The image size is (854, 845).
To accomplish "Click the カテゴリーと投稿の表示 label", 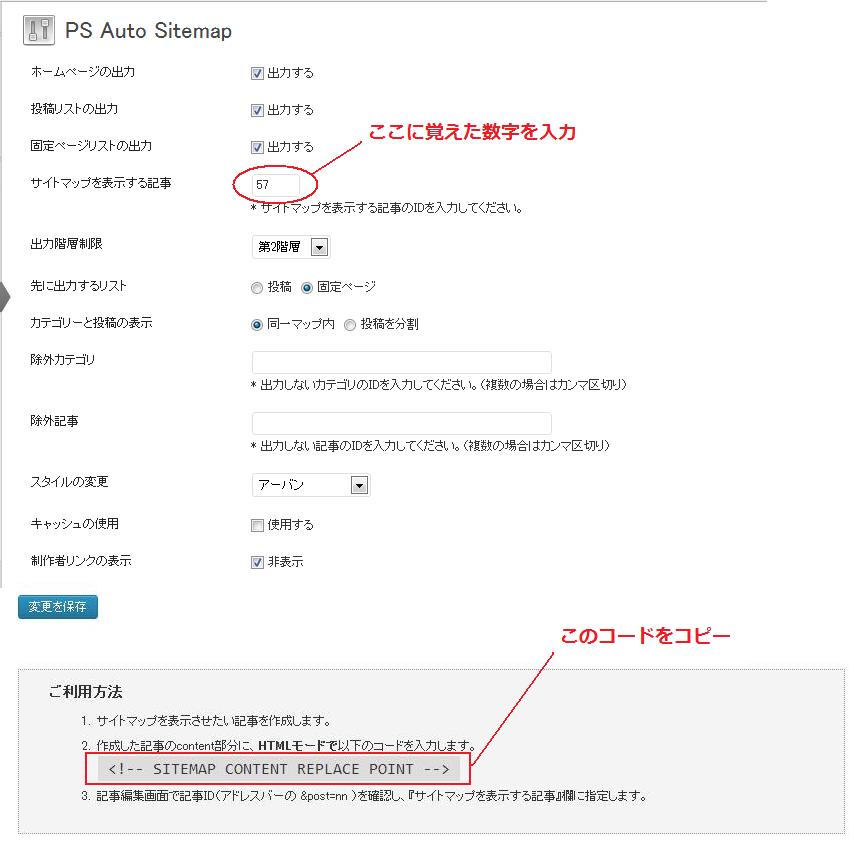I will pyautogui.click(x=92, y=323).
